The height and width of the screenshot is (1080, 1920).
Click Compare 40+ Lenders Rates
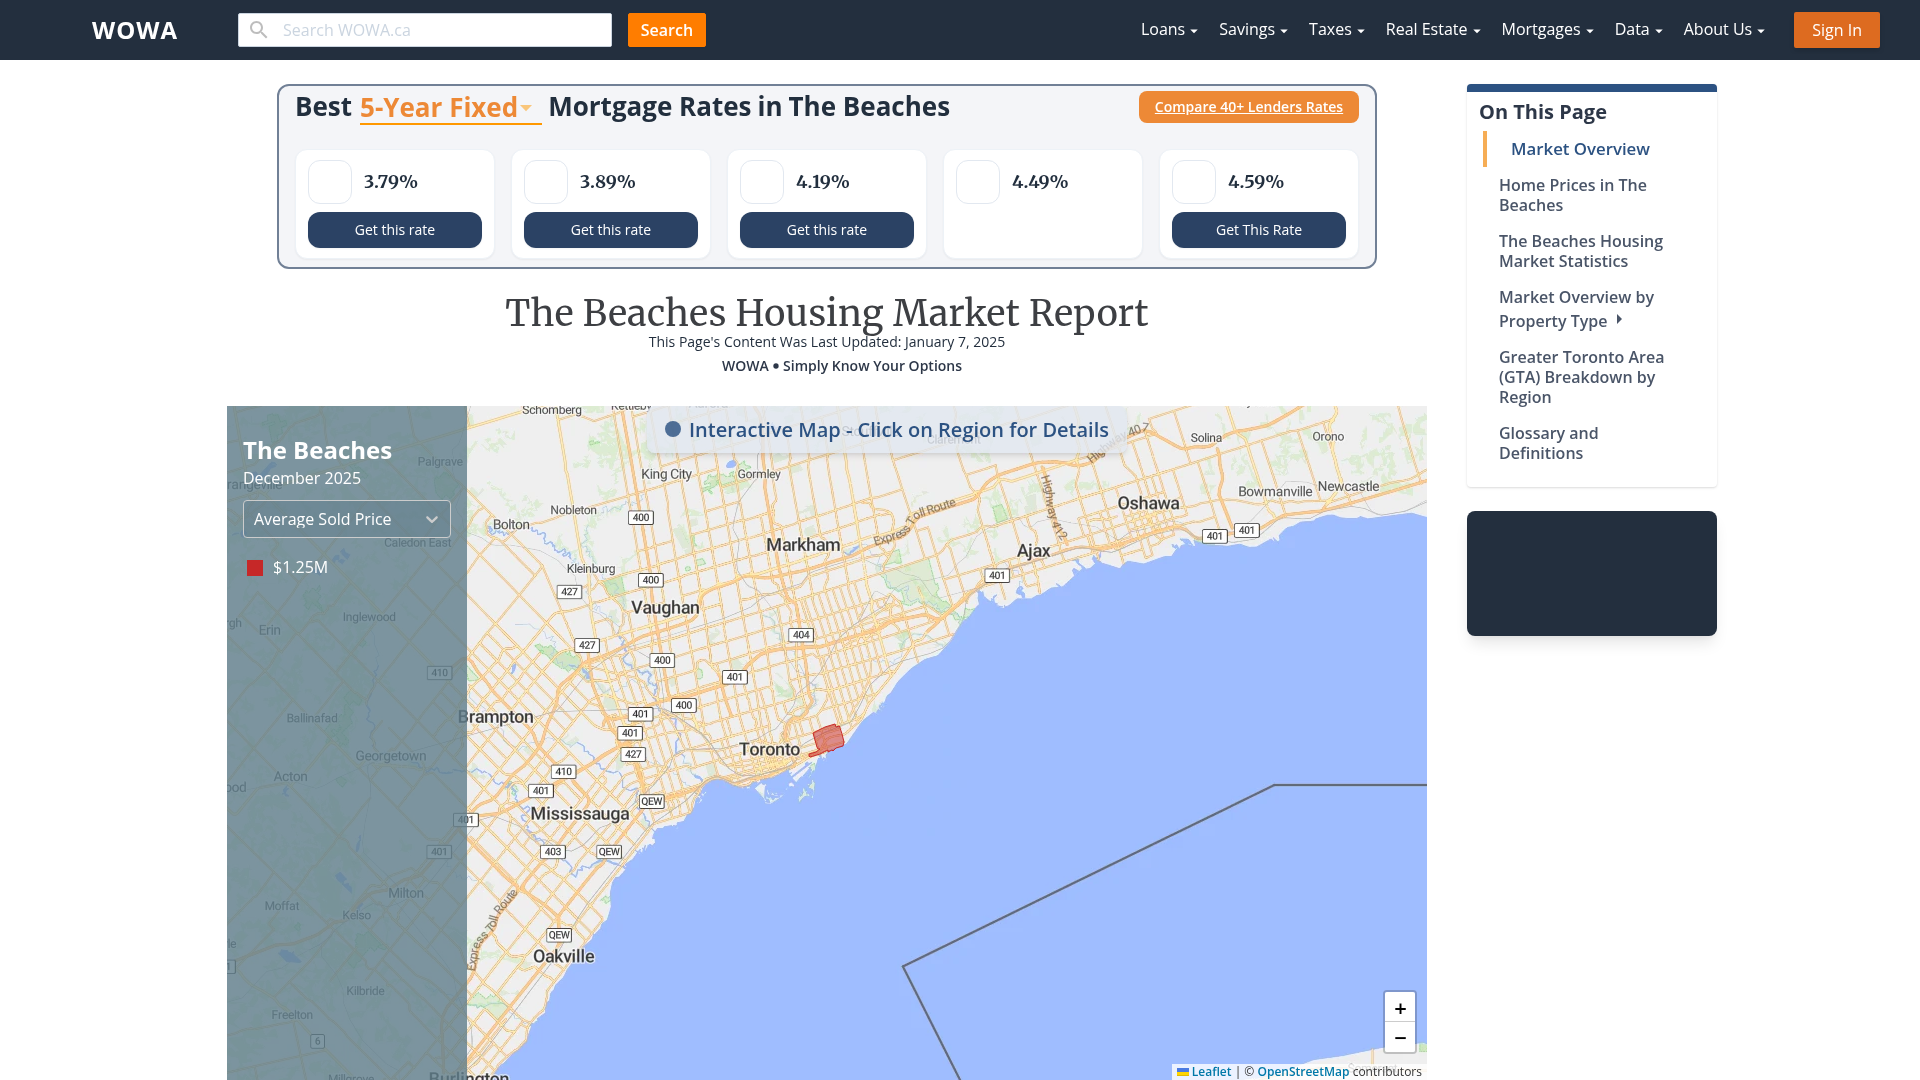(x=1248, y=106)
